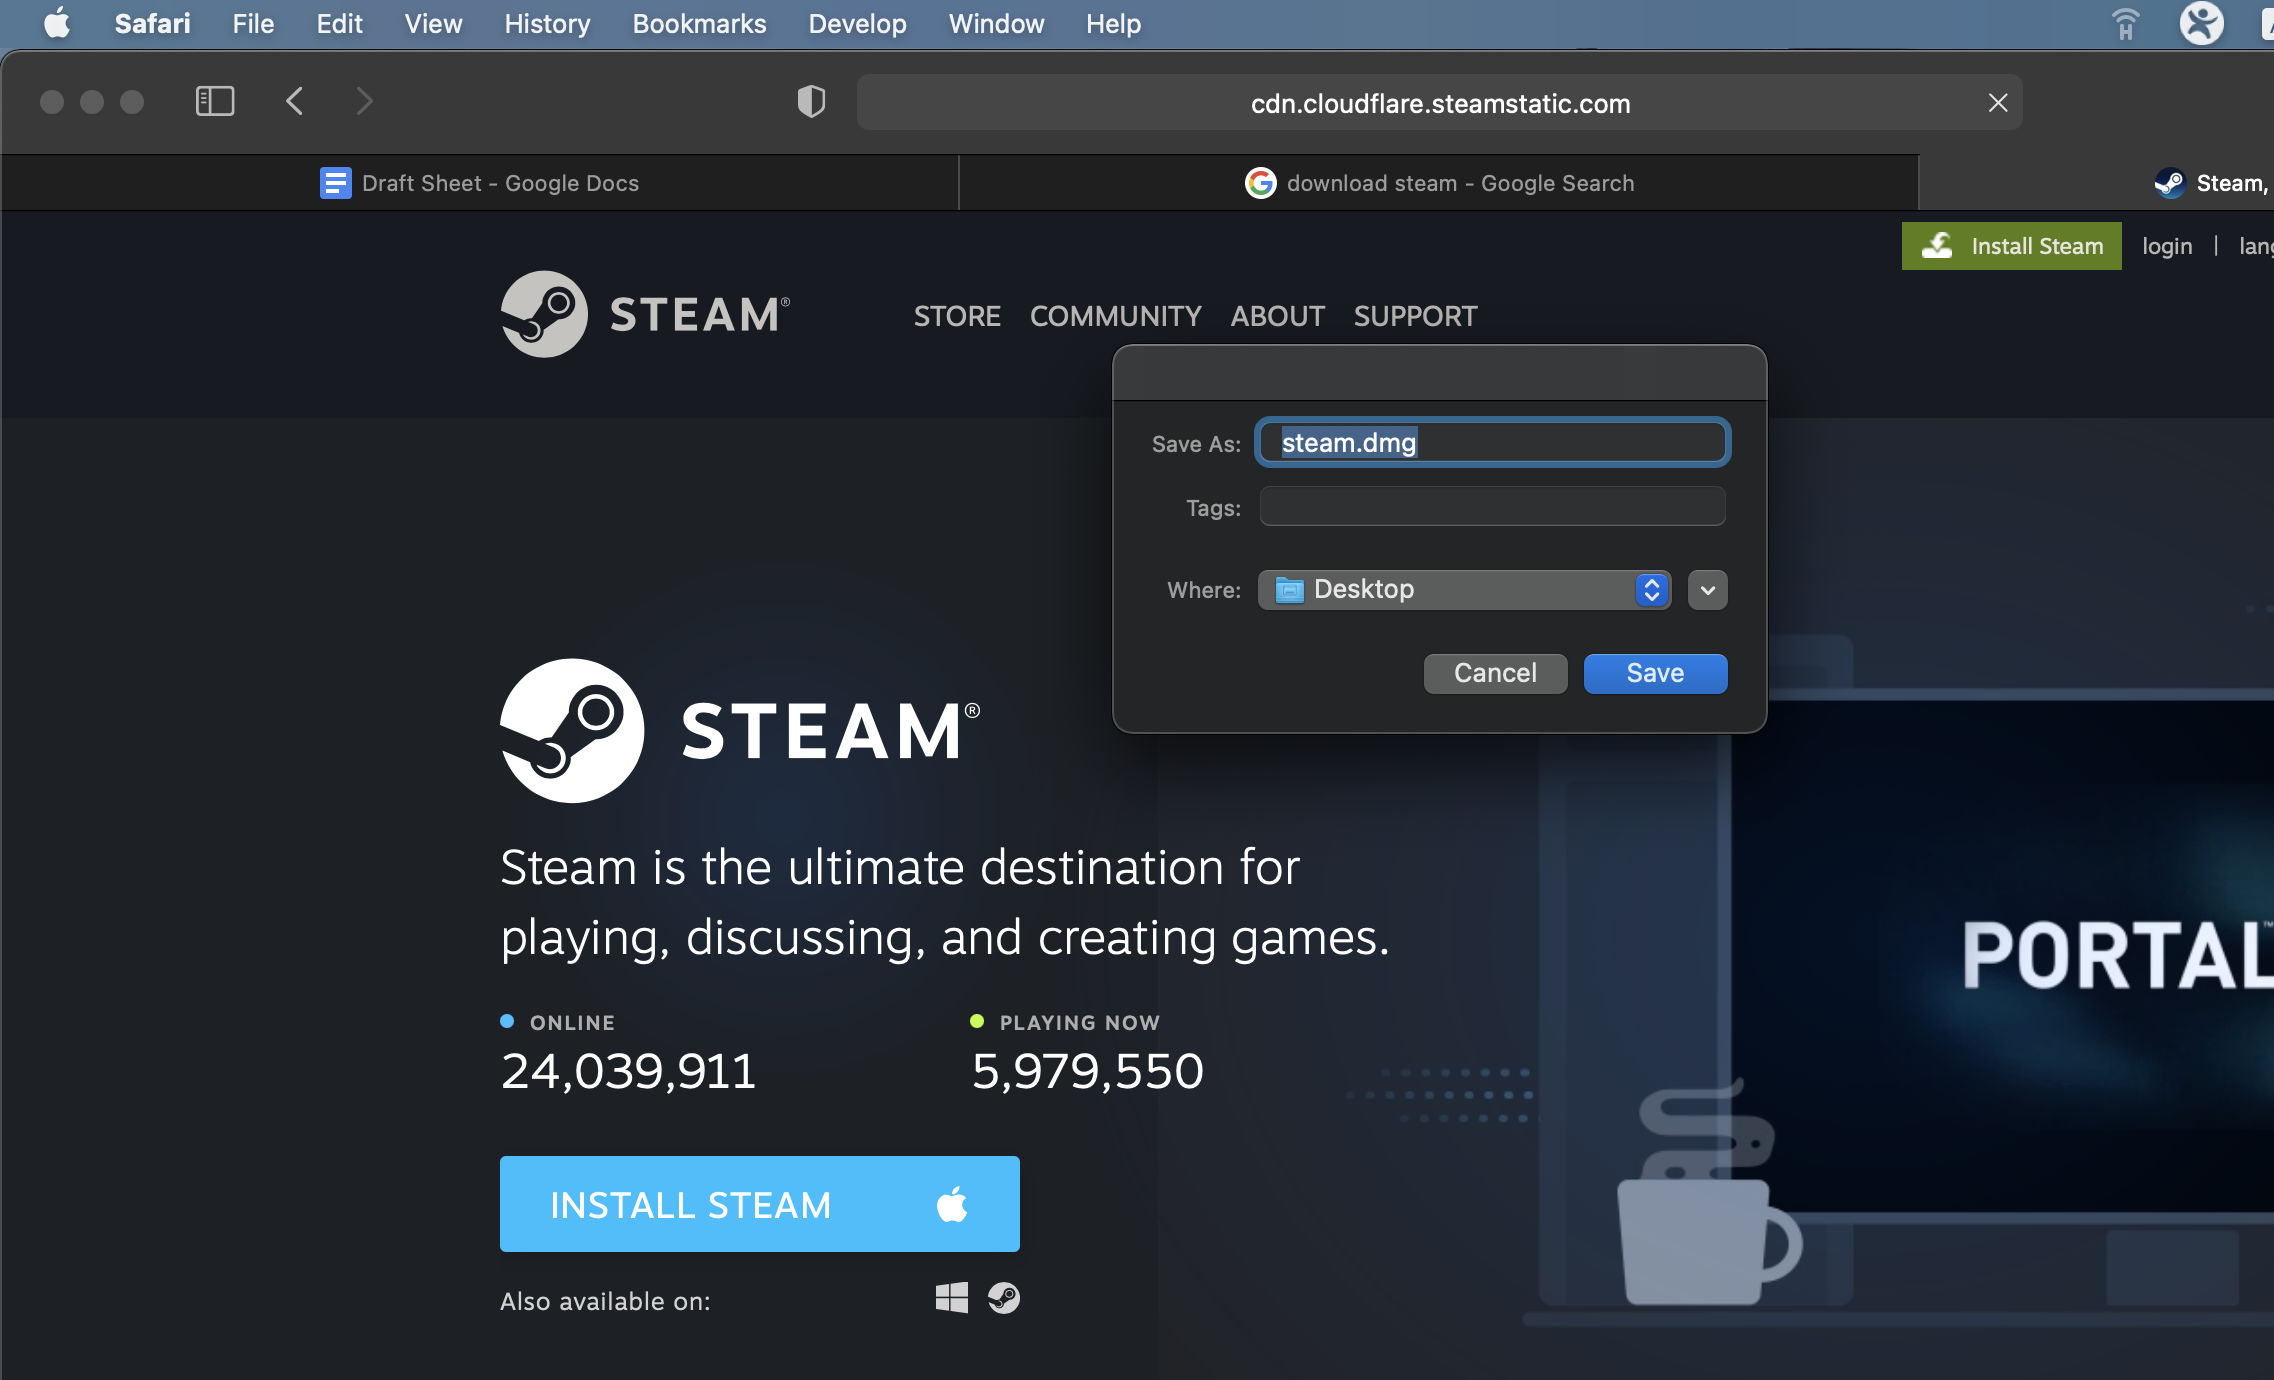This screenshot has width=2274, height=1380.
Task: Switch to the Steam tab
Action: (x=2097, y=183)
